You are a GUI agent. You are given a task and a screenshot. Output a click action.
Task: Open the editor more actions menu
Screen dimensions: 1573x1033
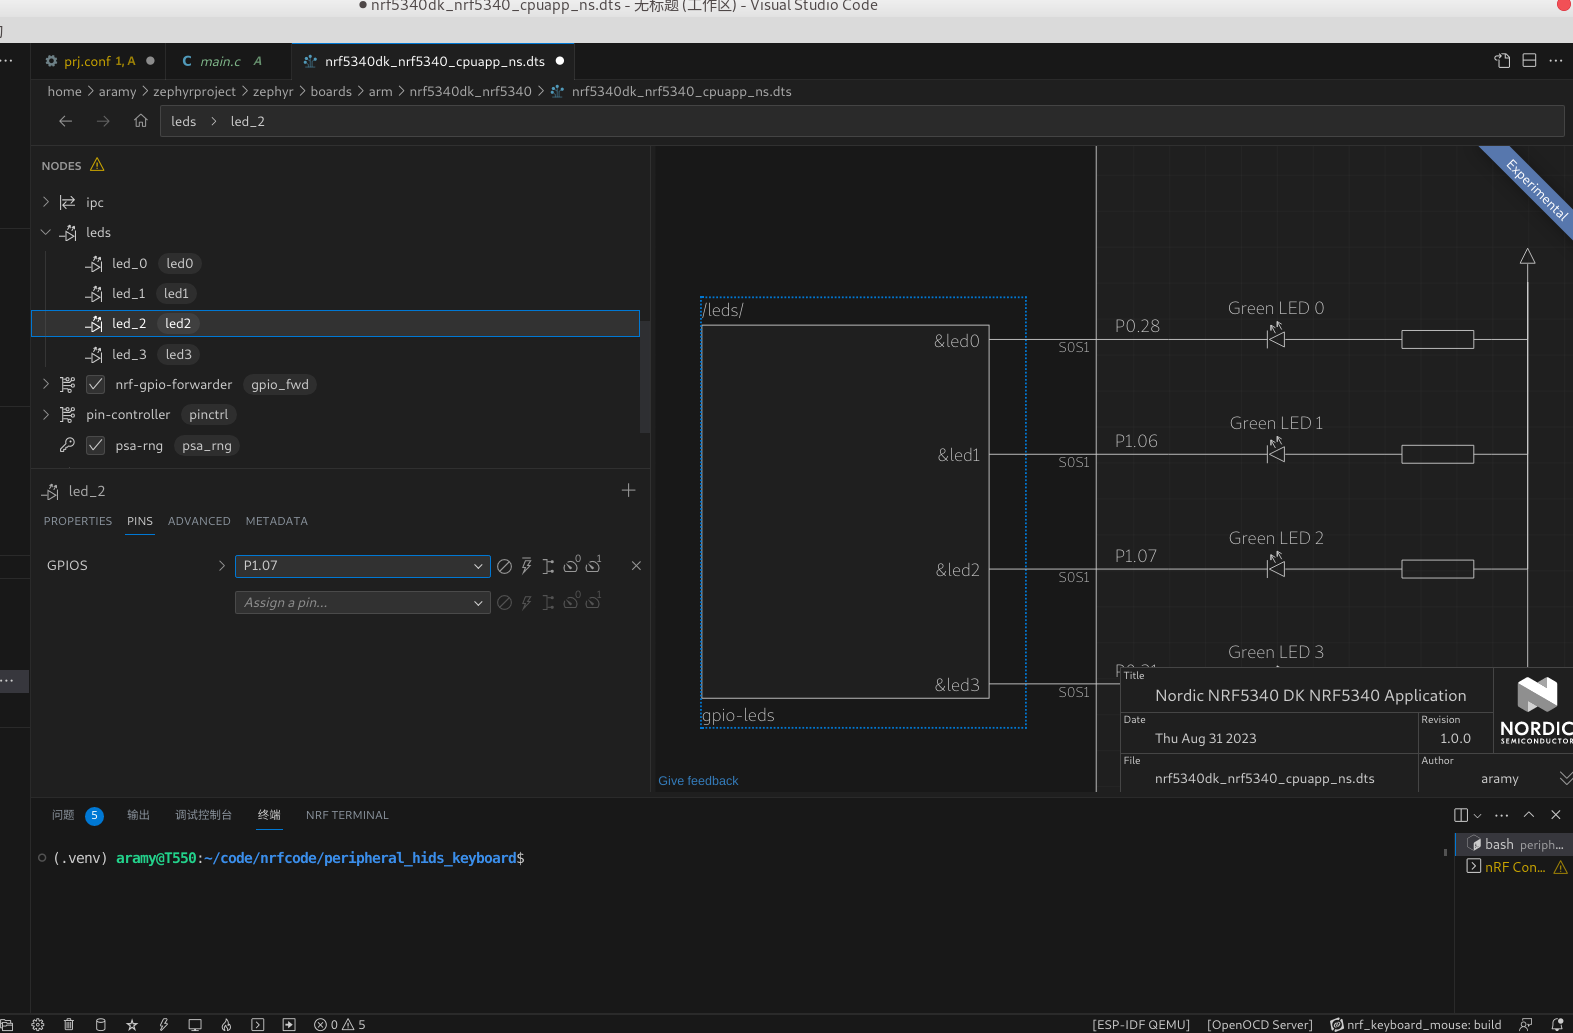(x=1556, y=61)
